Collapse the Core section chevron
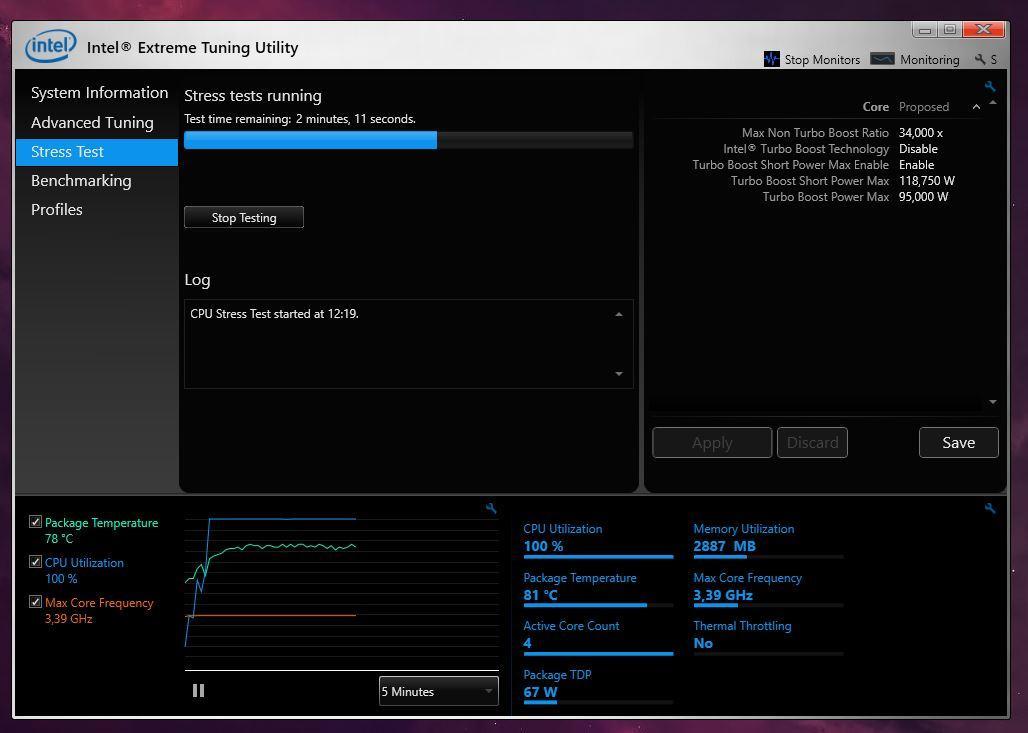The width and height of the screenshot is (1028, 733). (976, 107)
